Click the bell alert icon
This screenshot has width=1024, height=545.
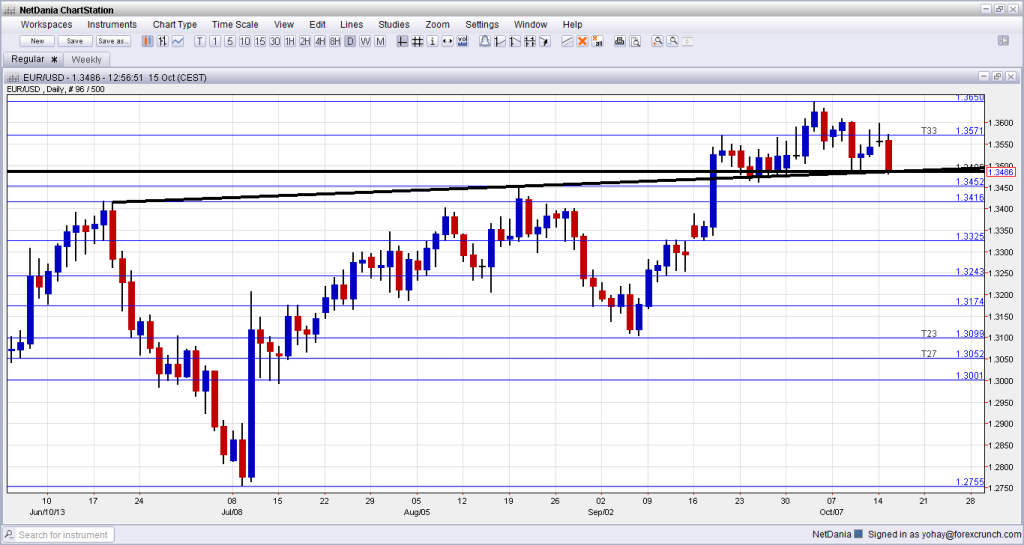(485, 41)
